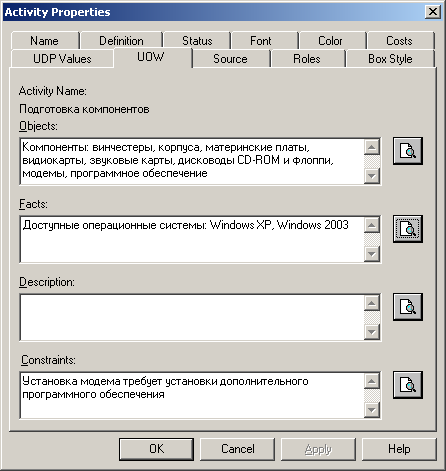
Task: Open the Box Style tab
Action: (x=390, y=59)
